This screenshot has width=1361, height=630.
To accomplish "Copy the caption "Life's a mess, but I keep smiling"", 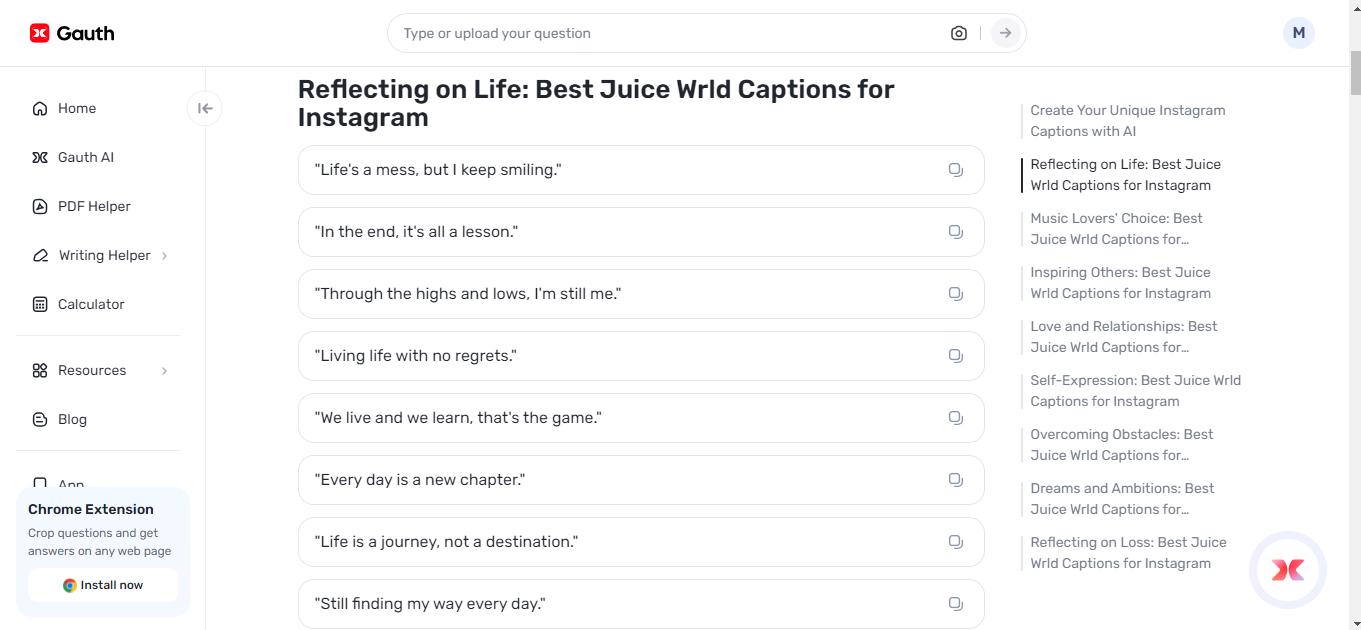I will pyautogui.click(x=955, y=170).
